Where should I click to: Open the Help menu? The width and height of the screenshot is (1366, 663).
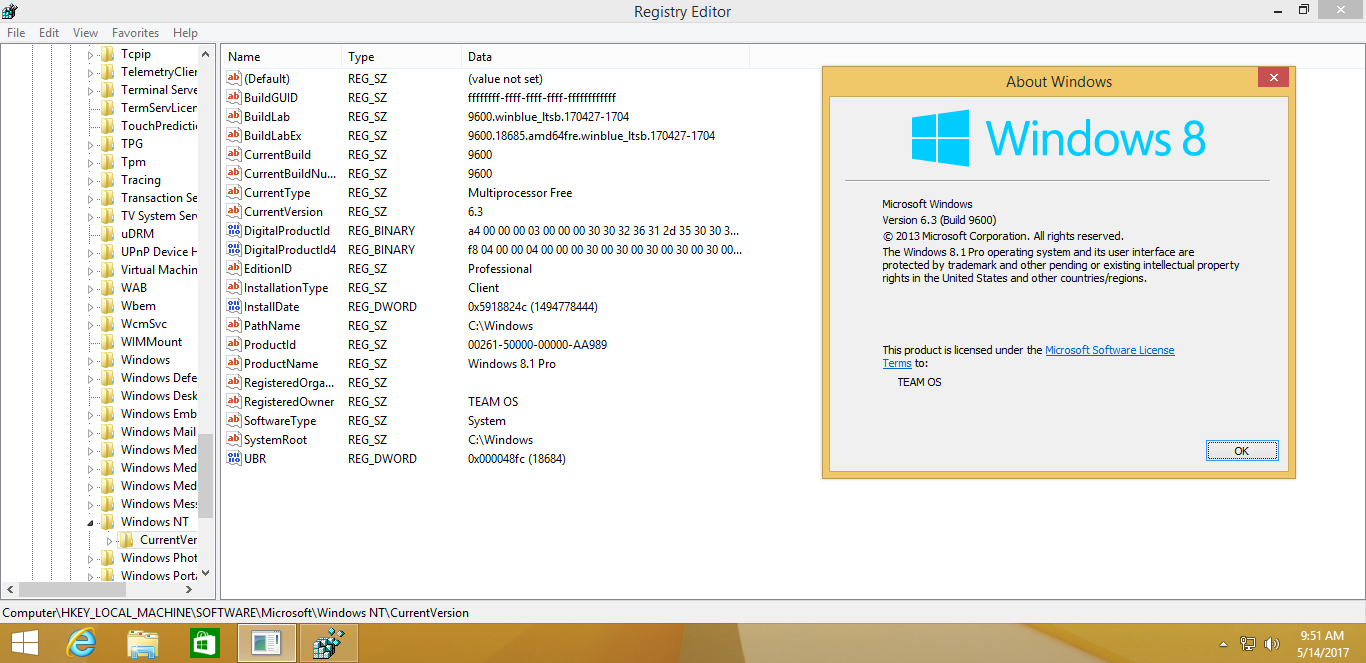point(185,33)
